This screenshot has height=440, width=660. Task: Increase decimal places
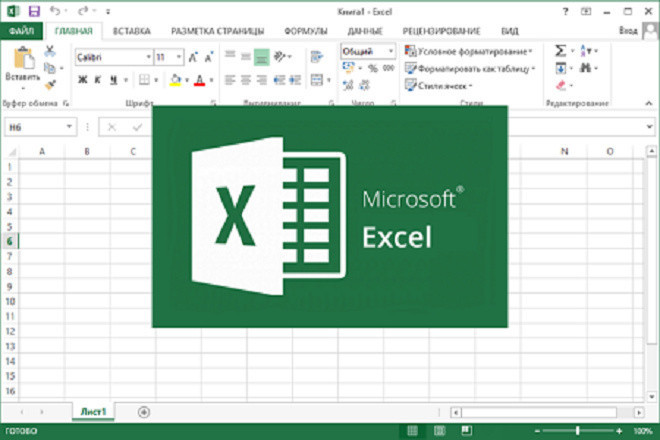tap(348, 85)
